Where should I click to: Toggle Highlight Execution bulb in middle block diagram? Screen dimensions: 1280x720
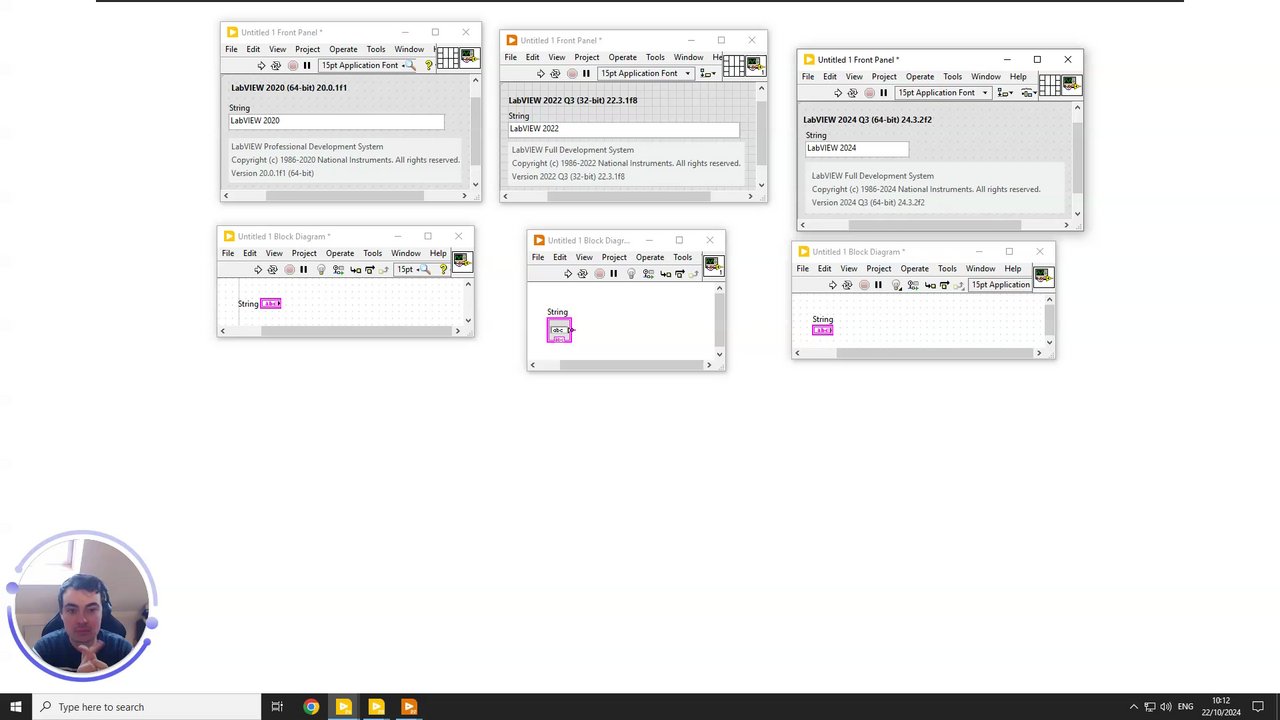pyautogui.click(x=630, y=274)
